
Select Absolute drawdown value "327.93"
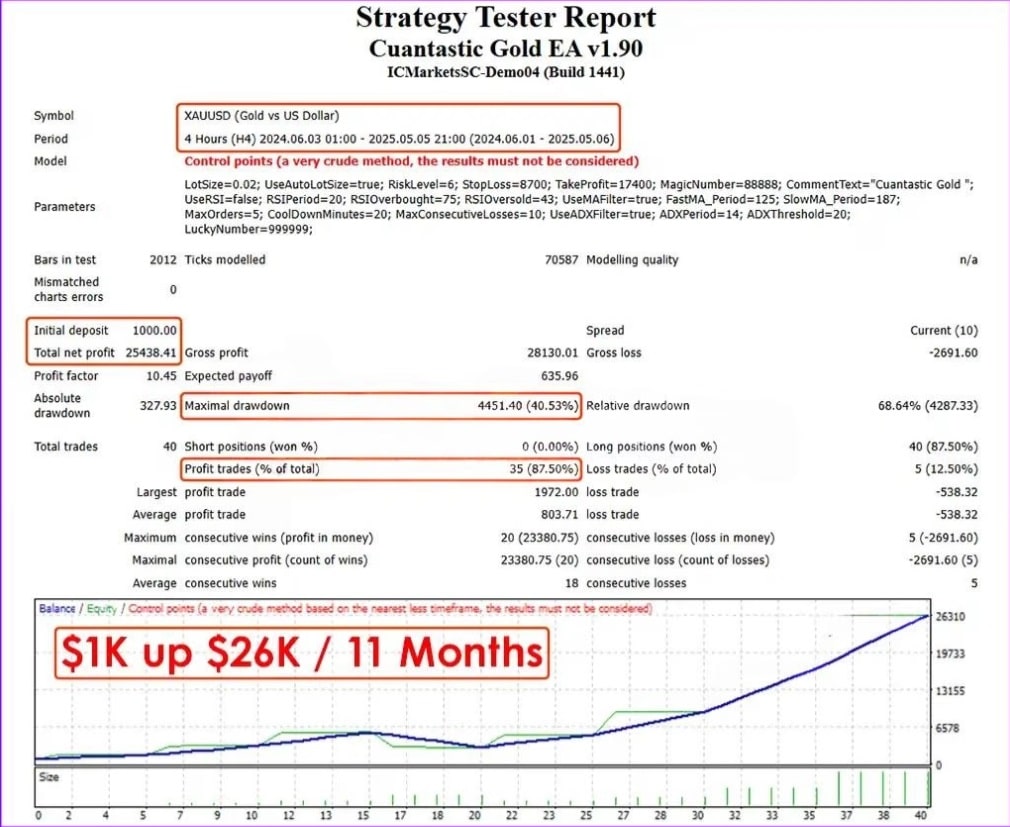158,406
